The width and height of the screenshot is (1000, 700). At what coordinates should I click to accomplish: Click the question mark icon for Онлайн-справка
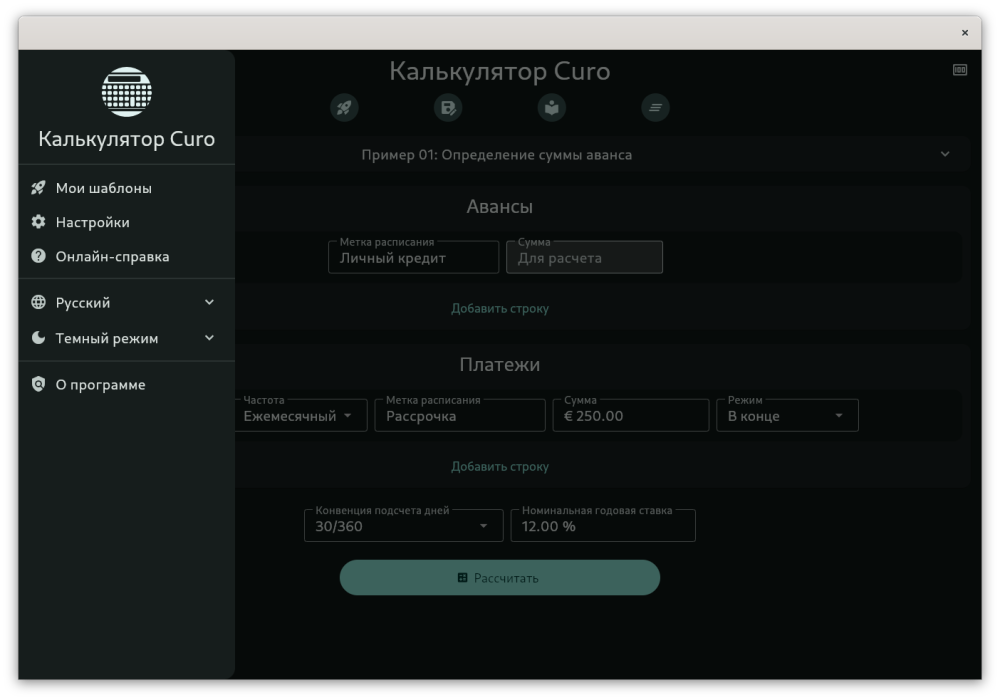pyautogui.click(x=38, y=256)
